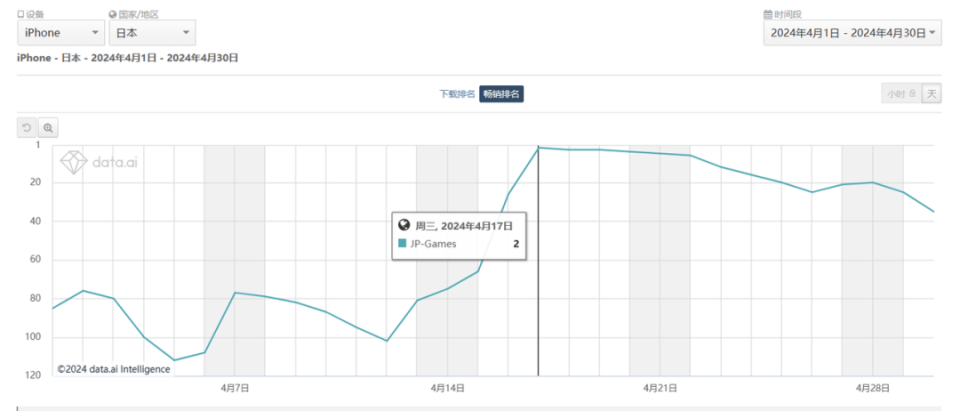Click the device icon beside 设备
960x411 pixels.
21,15
